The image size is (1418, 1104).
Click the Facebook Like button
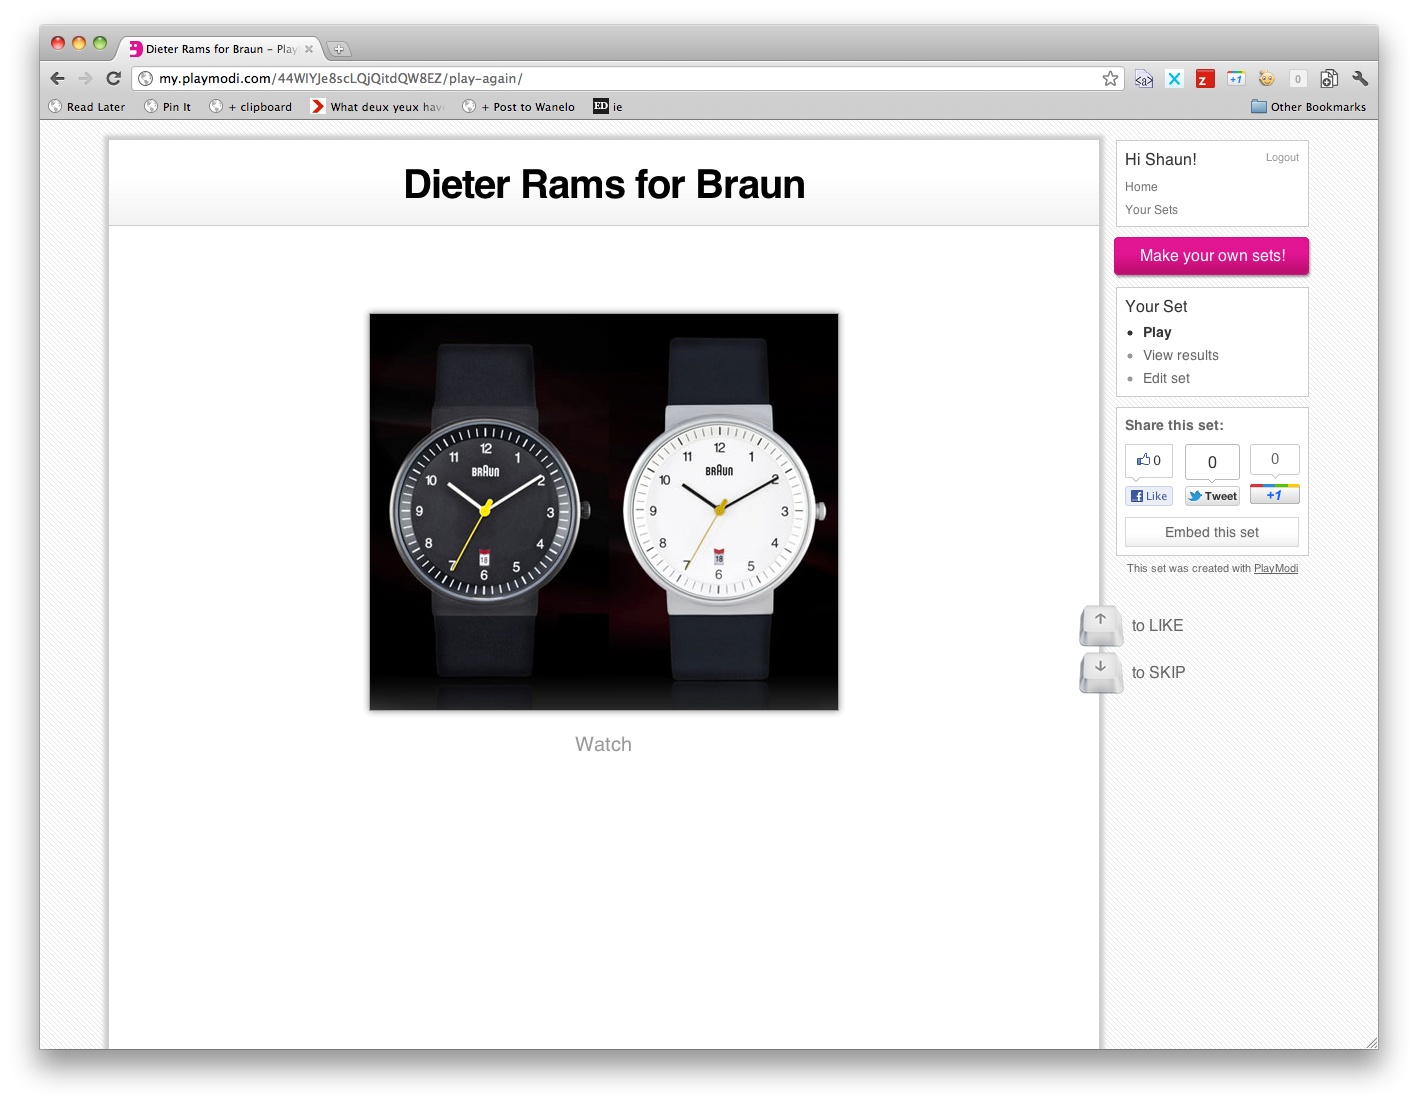tap(1149, 496)
